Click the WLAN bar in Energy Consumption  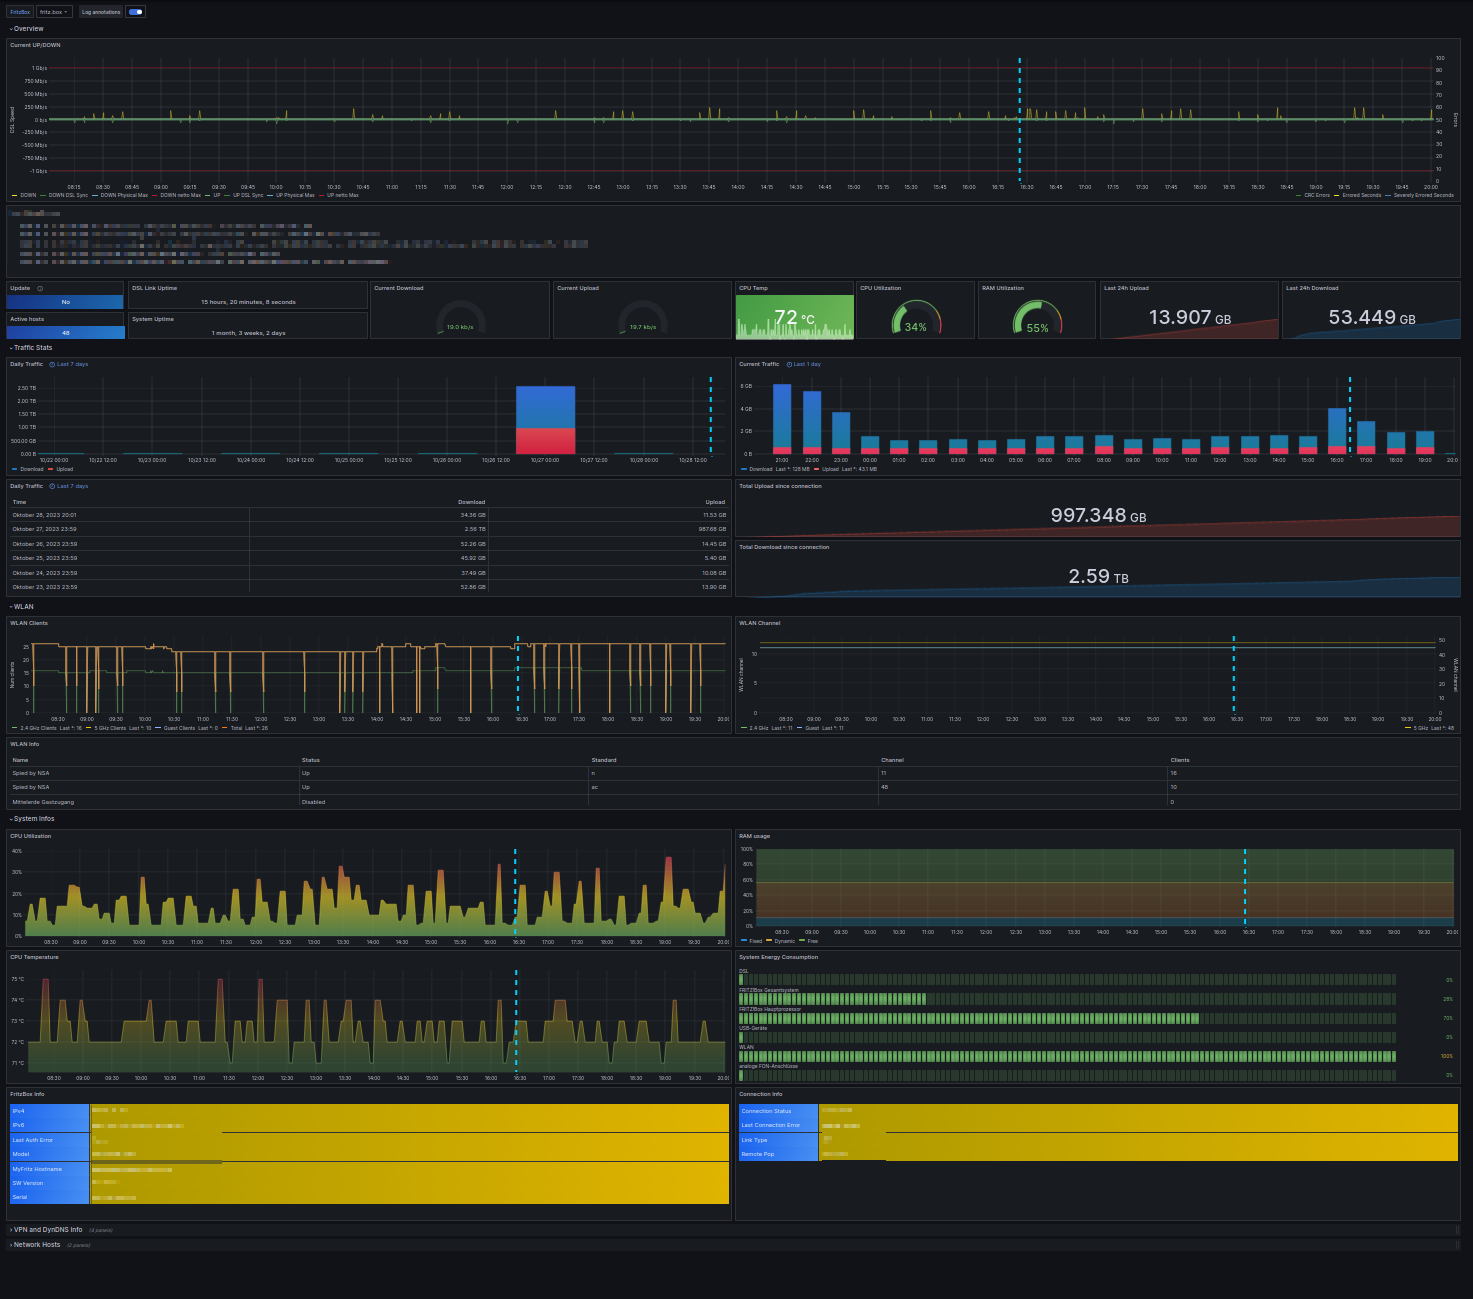tap(1067, 1056)
